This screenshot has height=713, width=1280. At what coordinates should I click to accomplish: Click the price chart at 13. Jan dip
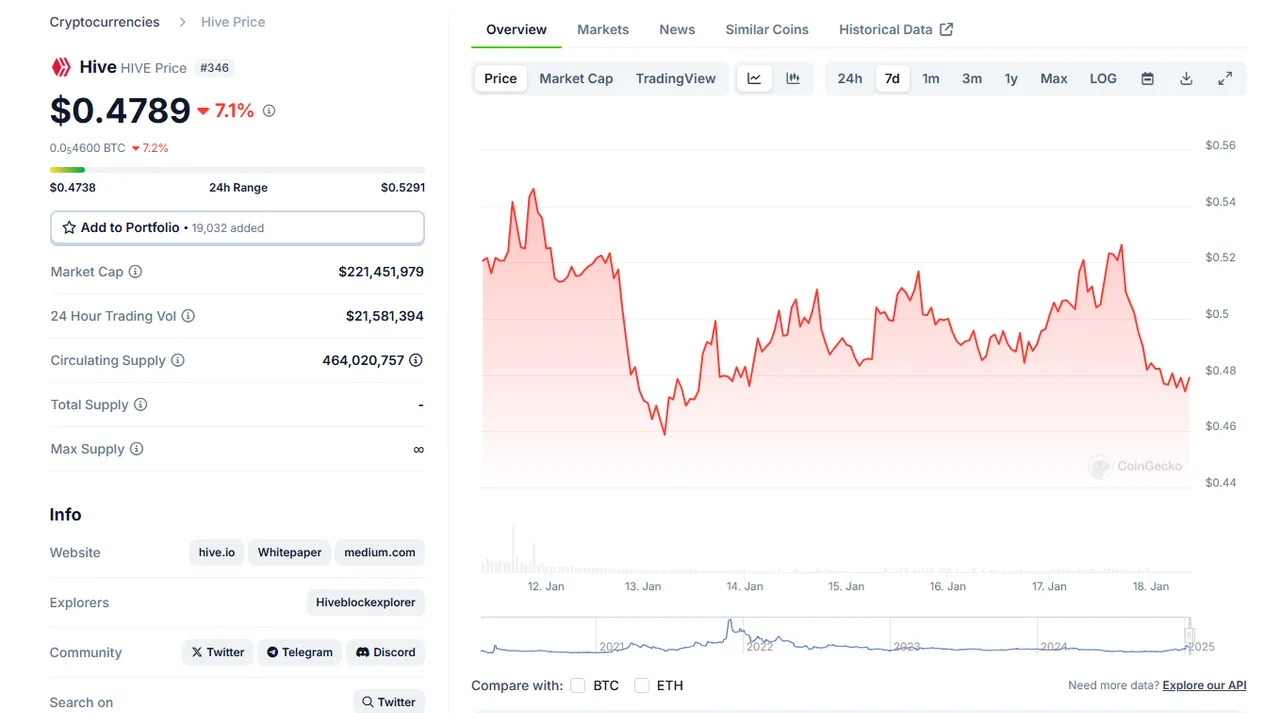pos(664,433)
